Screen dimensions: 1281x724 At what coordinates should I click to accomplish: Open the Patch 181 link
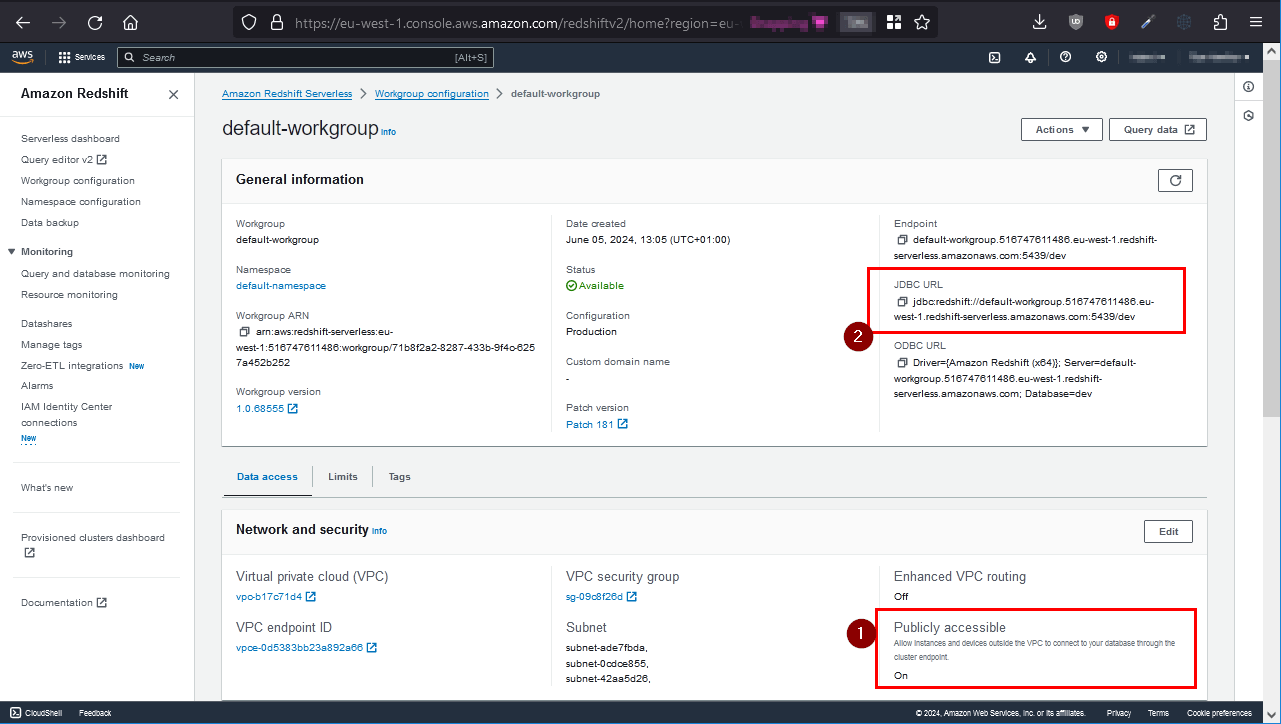(597, 425)
